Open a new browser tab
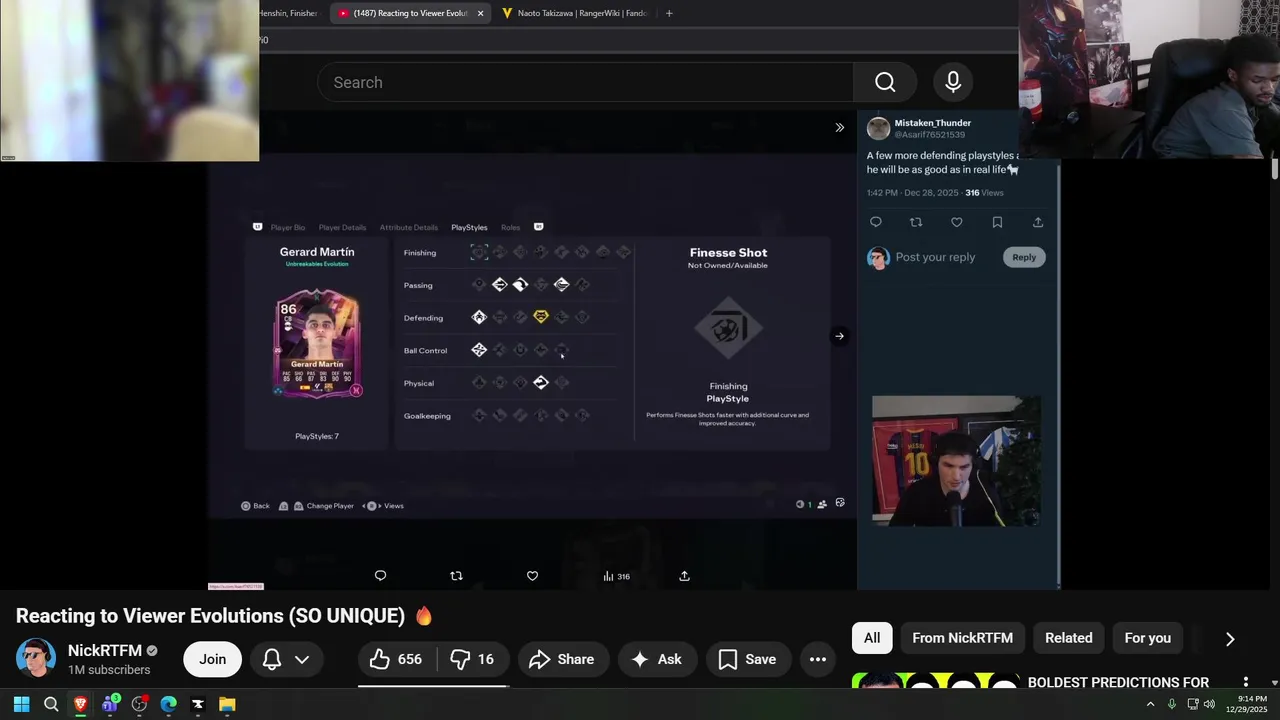 pos(669,13)
